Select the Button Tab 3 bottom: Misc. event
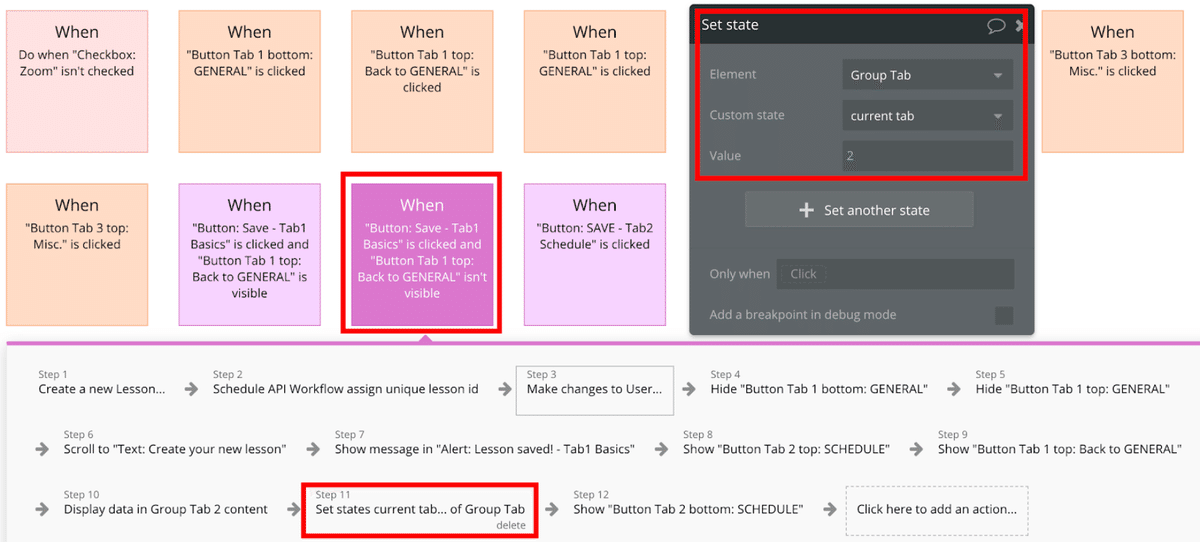 point(1112,82)
